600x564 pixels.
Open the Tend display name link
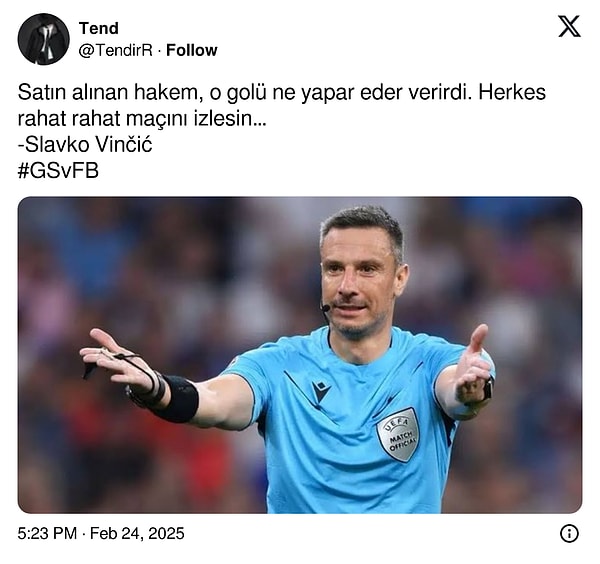(x=99, y=28)
